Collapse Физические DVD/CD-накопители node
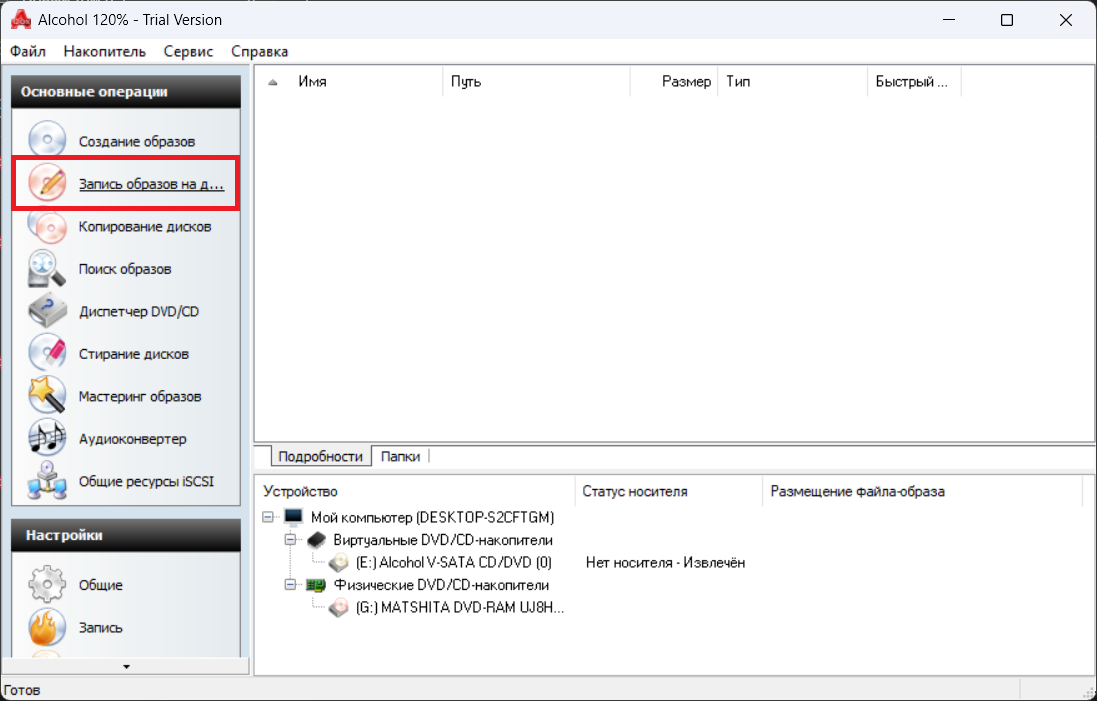This screenshot has width=1097, height=701. coord(291,585)
